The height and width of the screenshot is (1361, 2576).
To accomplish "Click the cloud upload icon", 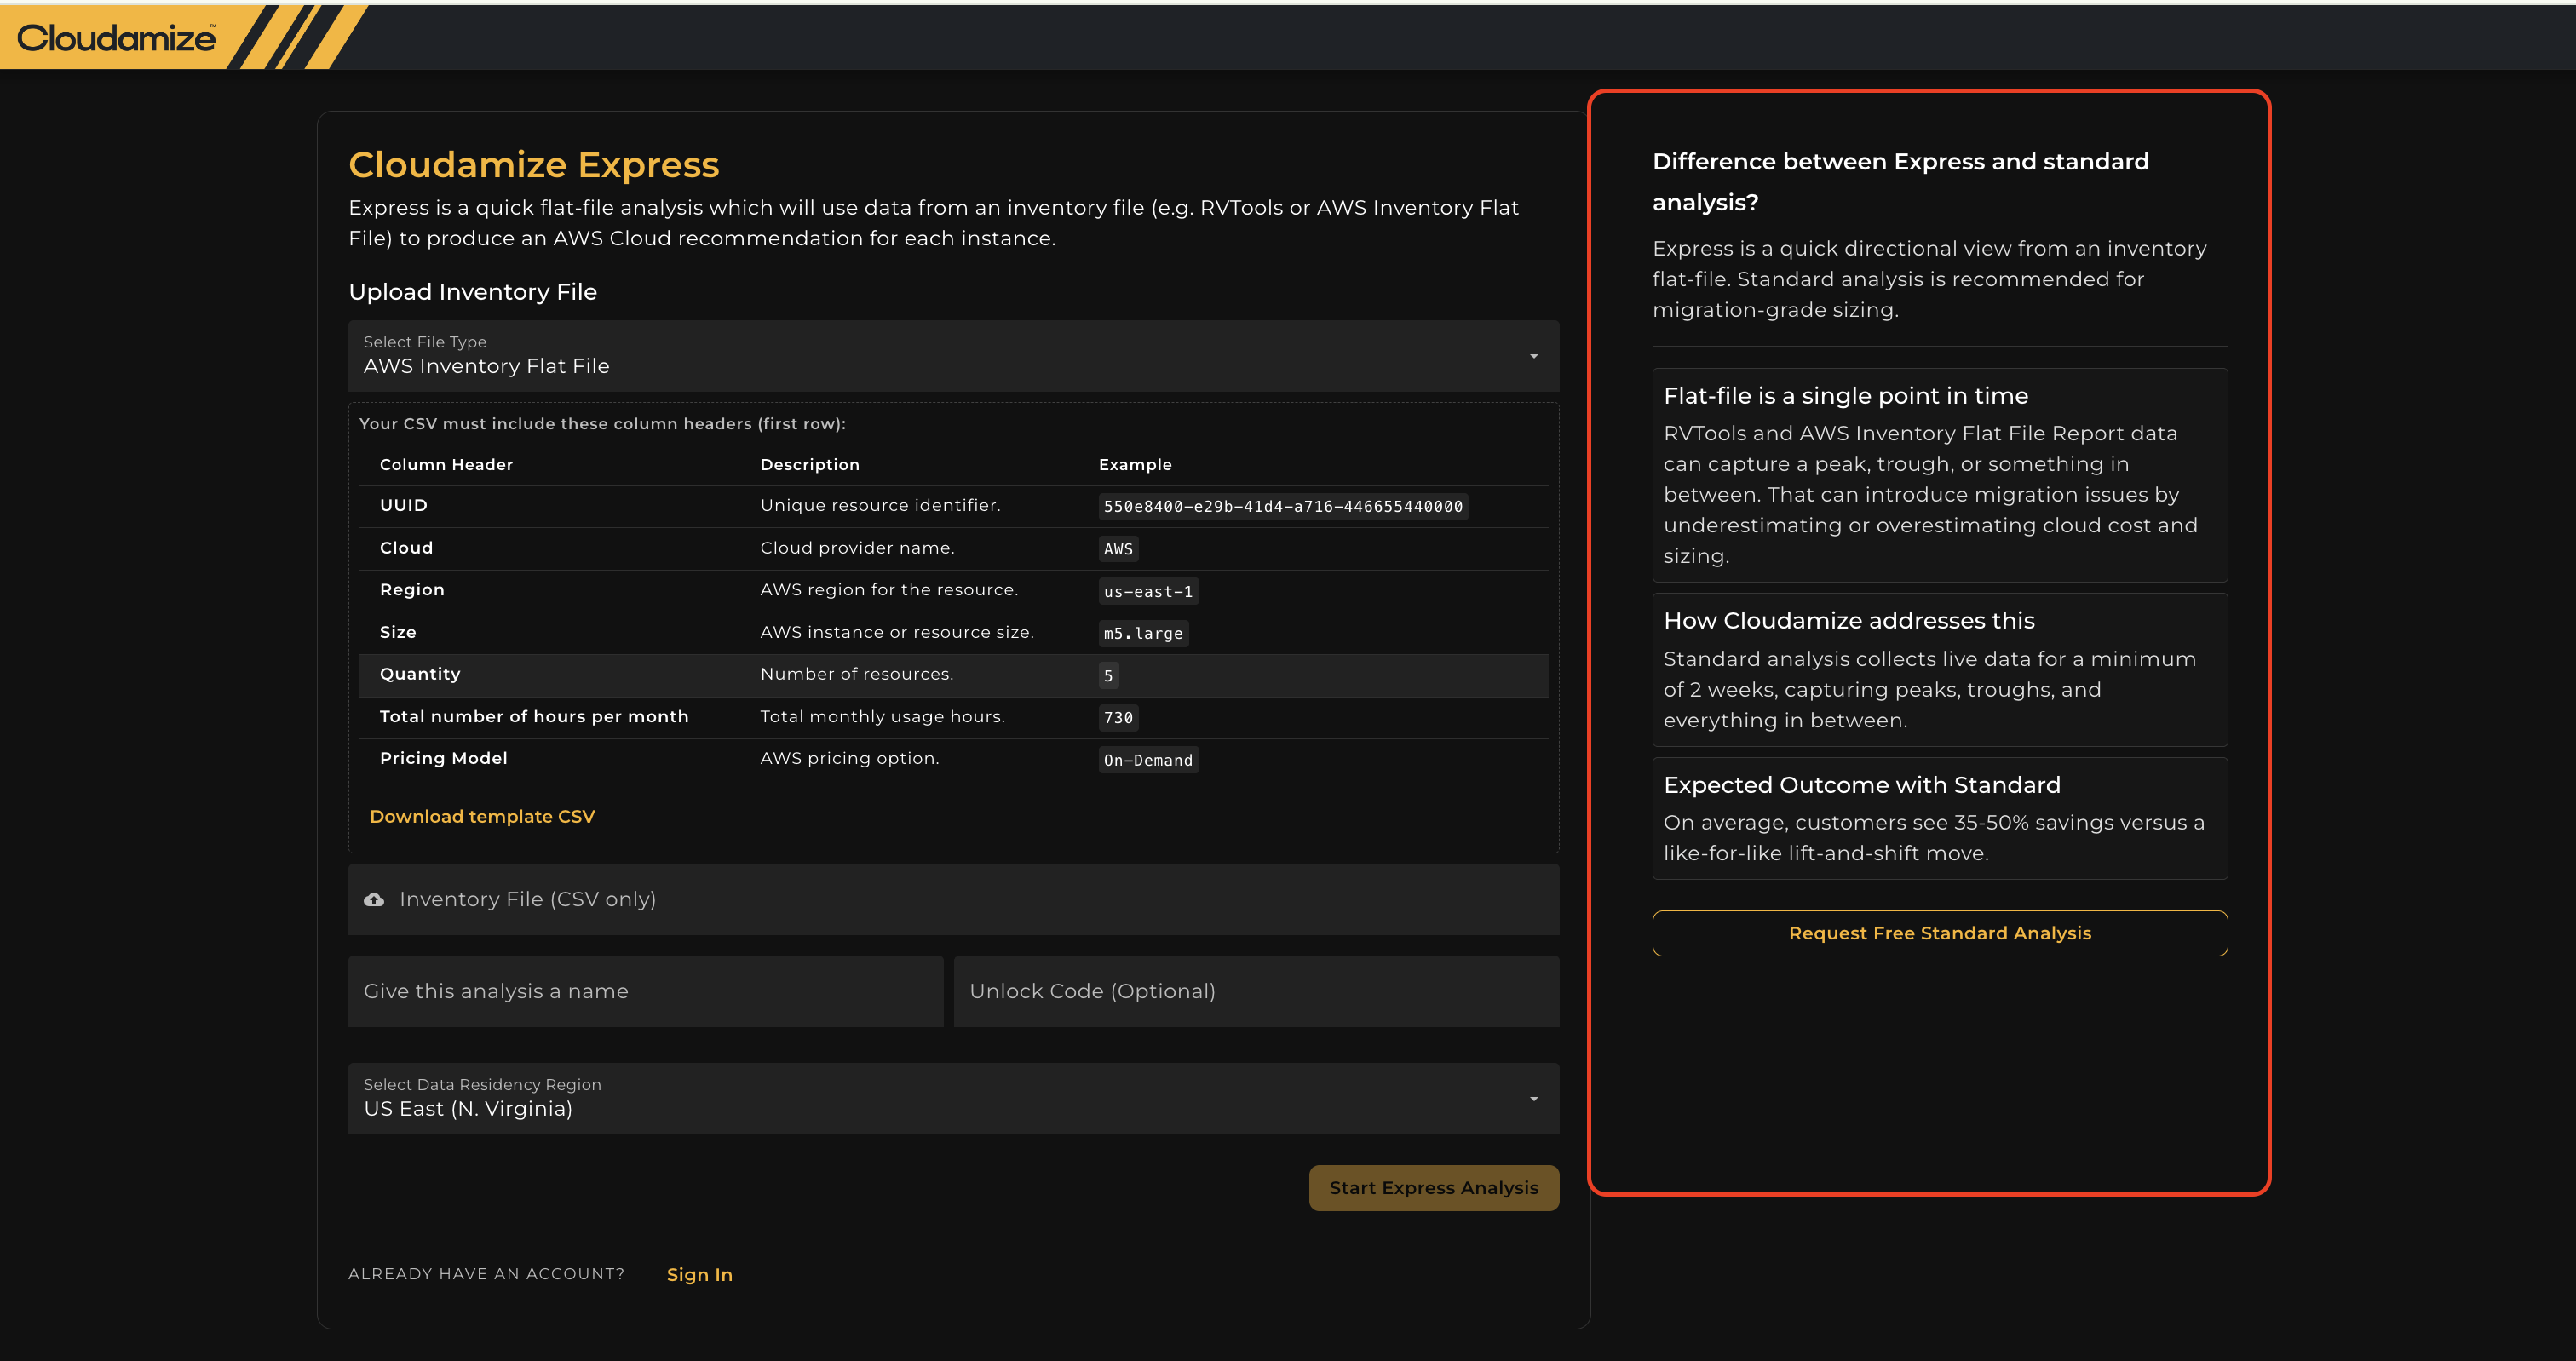I will 374,900.
